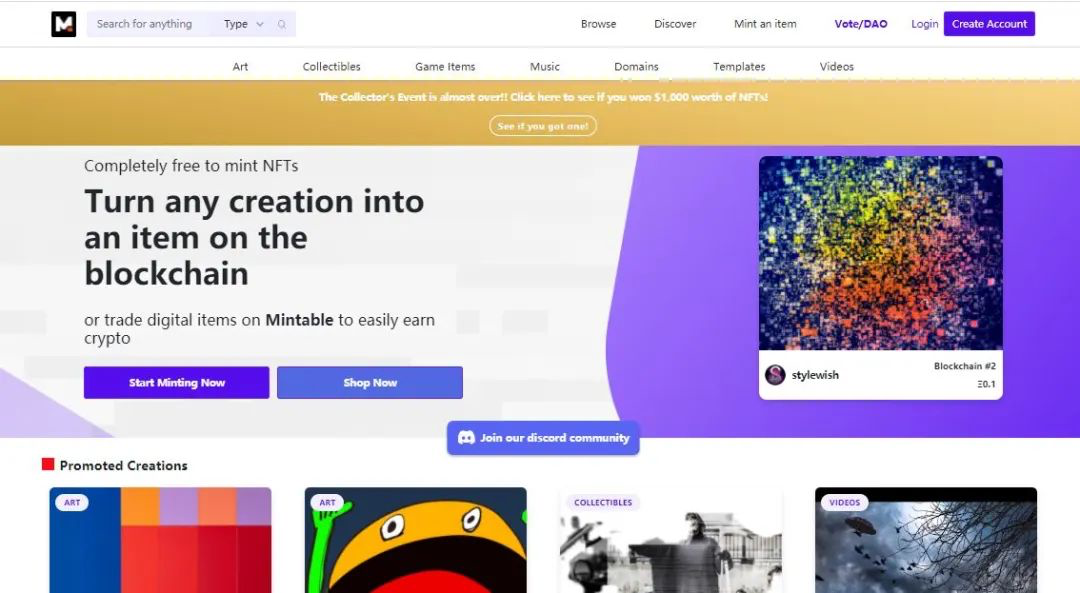Image resolution: width=1080 pixels, height=593 pixels.
Task: Open the Vote/DAO link
Action: [x=861, y=24]
